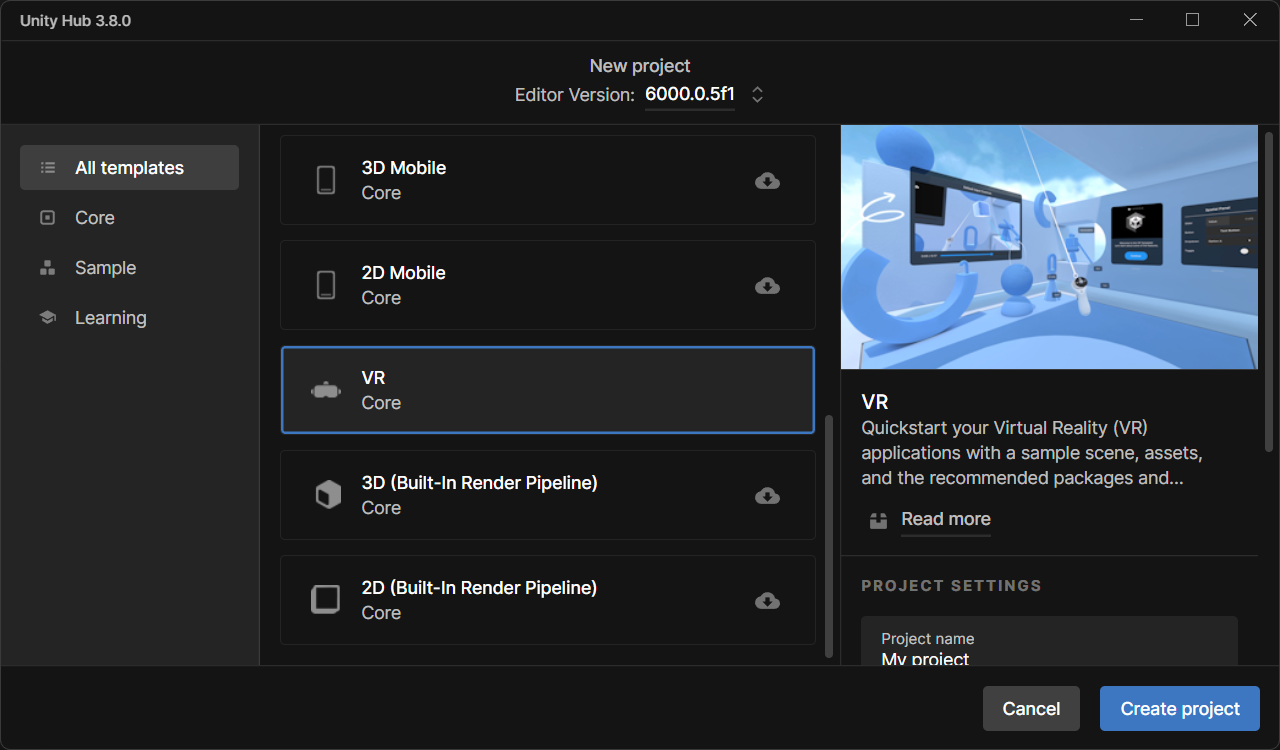The image size is (1280, 750).
Task: Download the 3D Built-In Render Pipeline template
Action: click(x=767, y=496)
